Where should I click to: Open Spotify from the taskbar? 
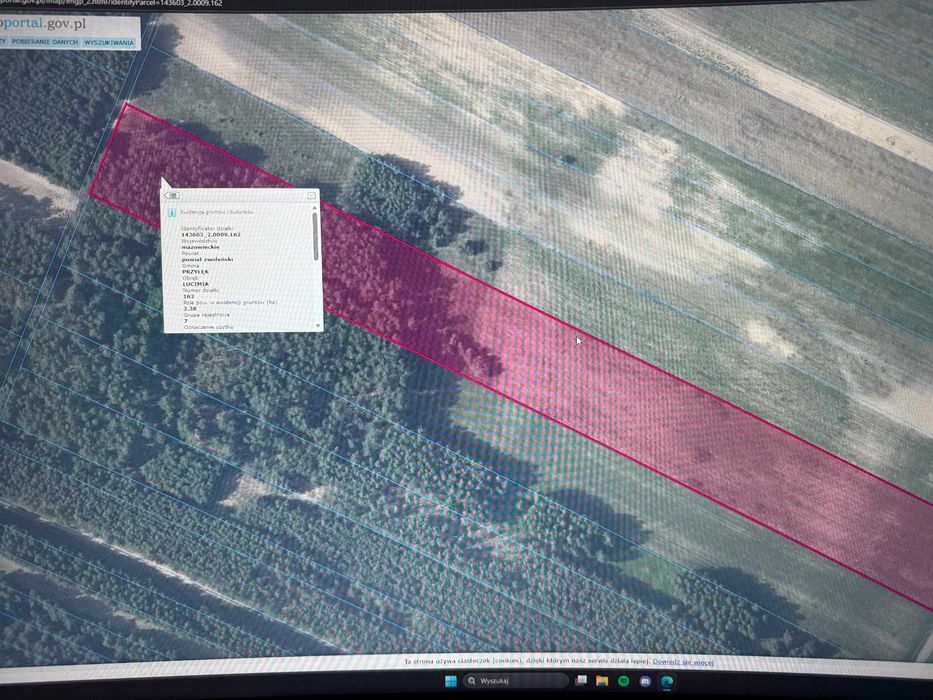[623, 680]
